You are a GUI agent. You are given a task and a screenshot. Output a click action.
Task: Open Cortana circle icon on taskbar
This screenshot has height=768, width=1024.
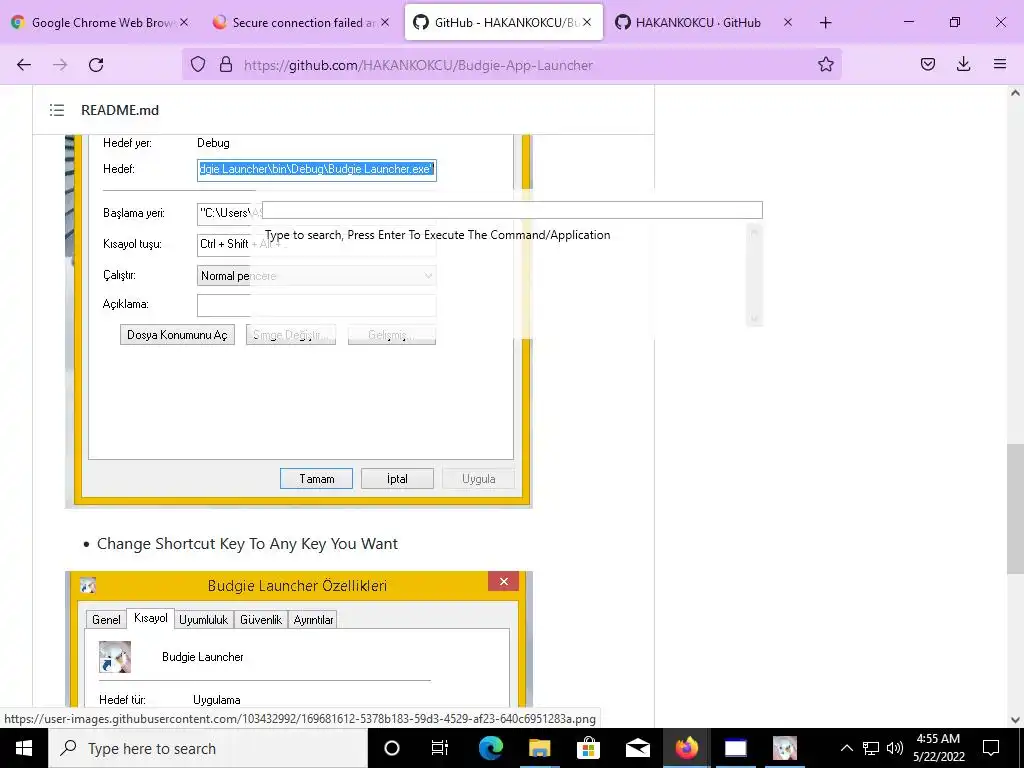[x=391, y=748]
